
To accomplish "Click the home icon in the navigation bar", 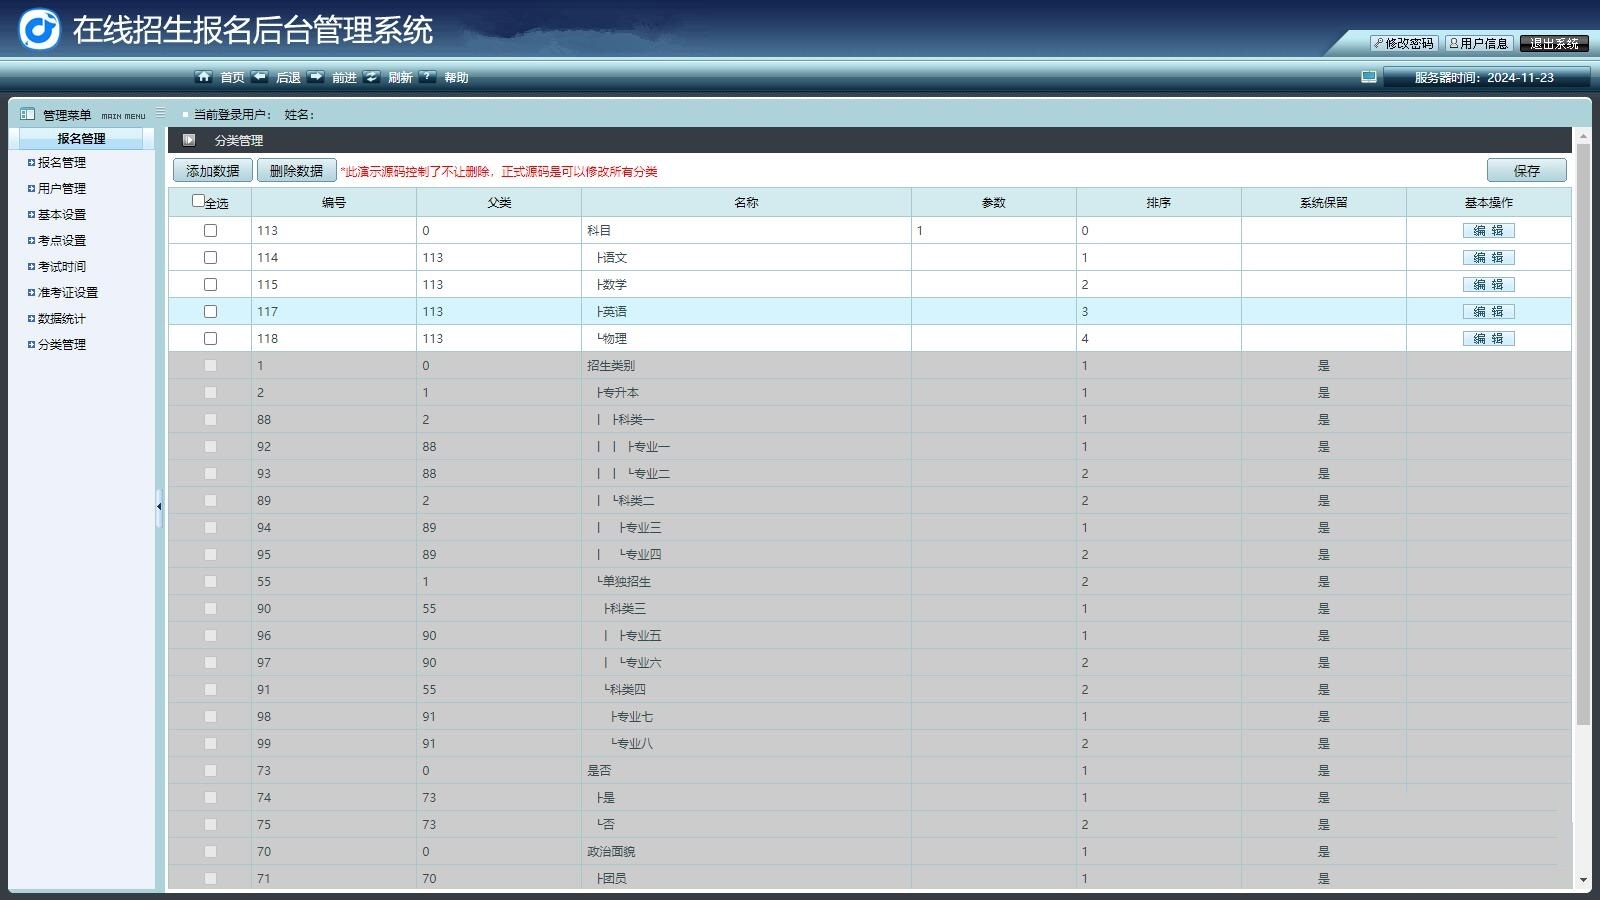I will [204, 77].
